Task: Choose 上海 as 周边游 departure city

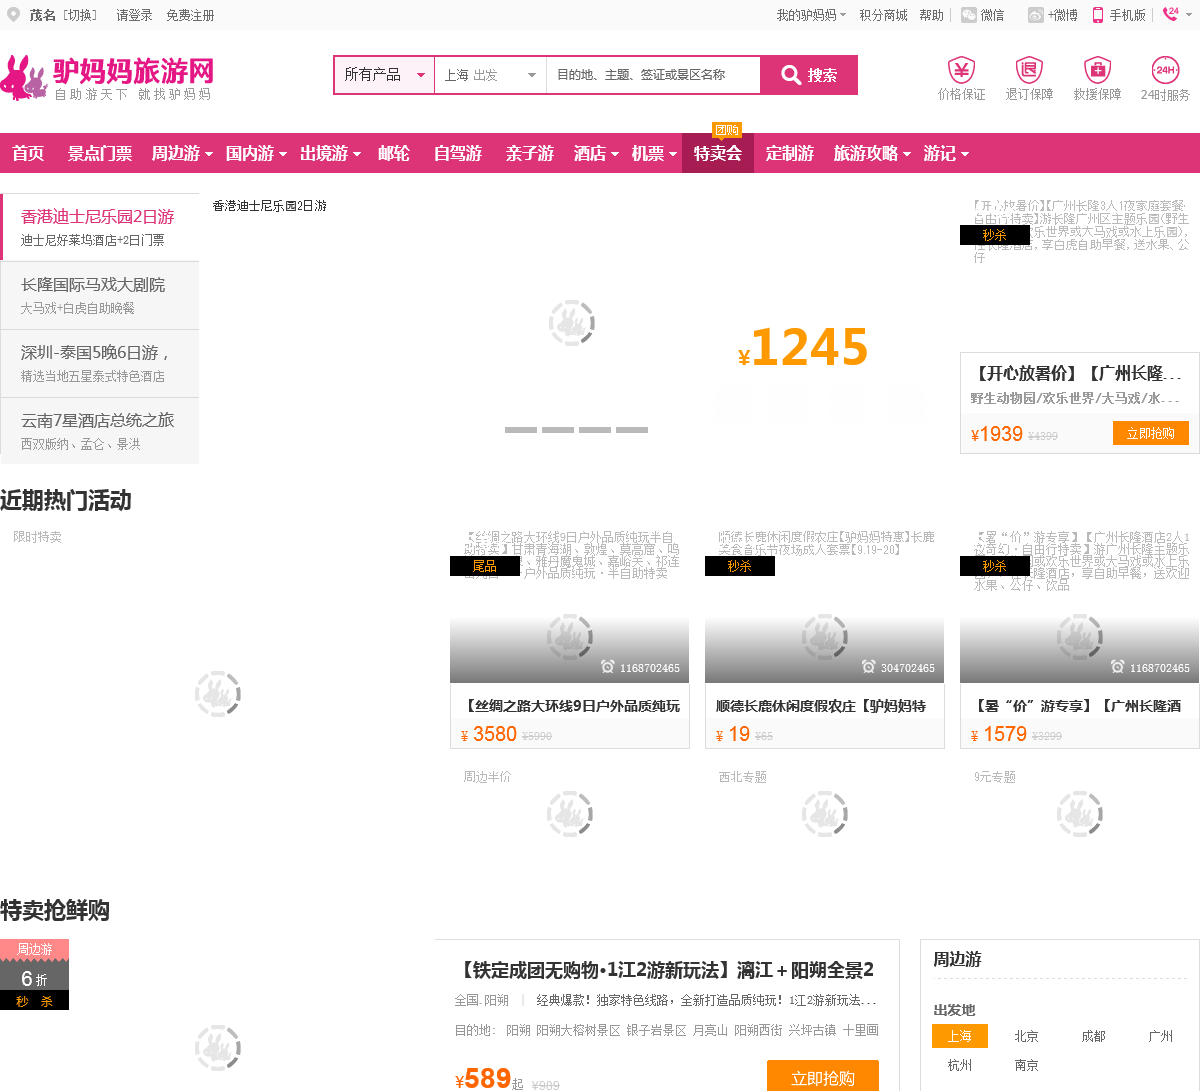Action: [x=960, y=1036]
